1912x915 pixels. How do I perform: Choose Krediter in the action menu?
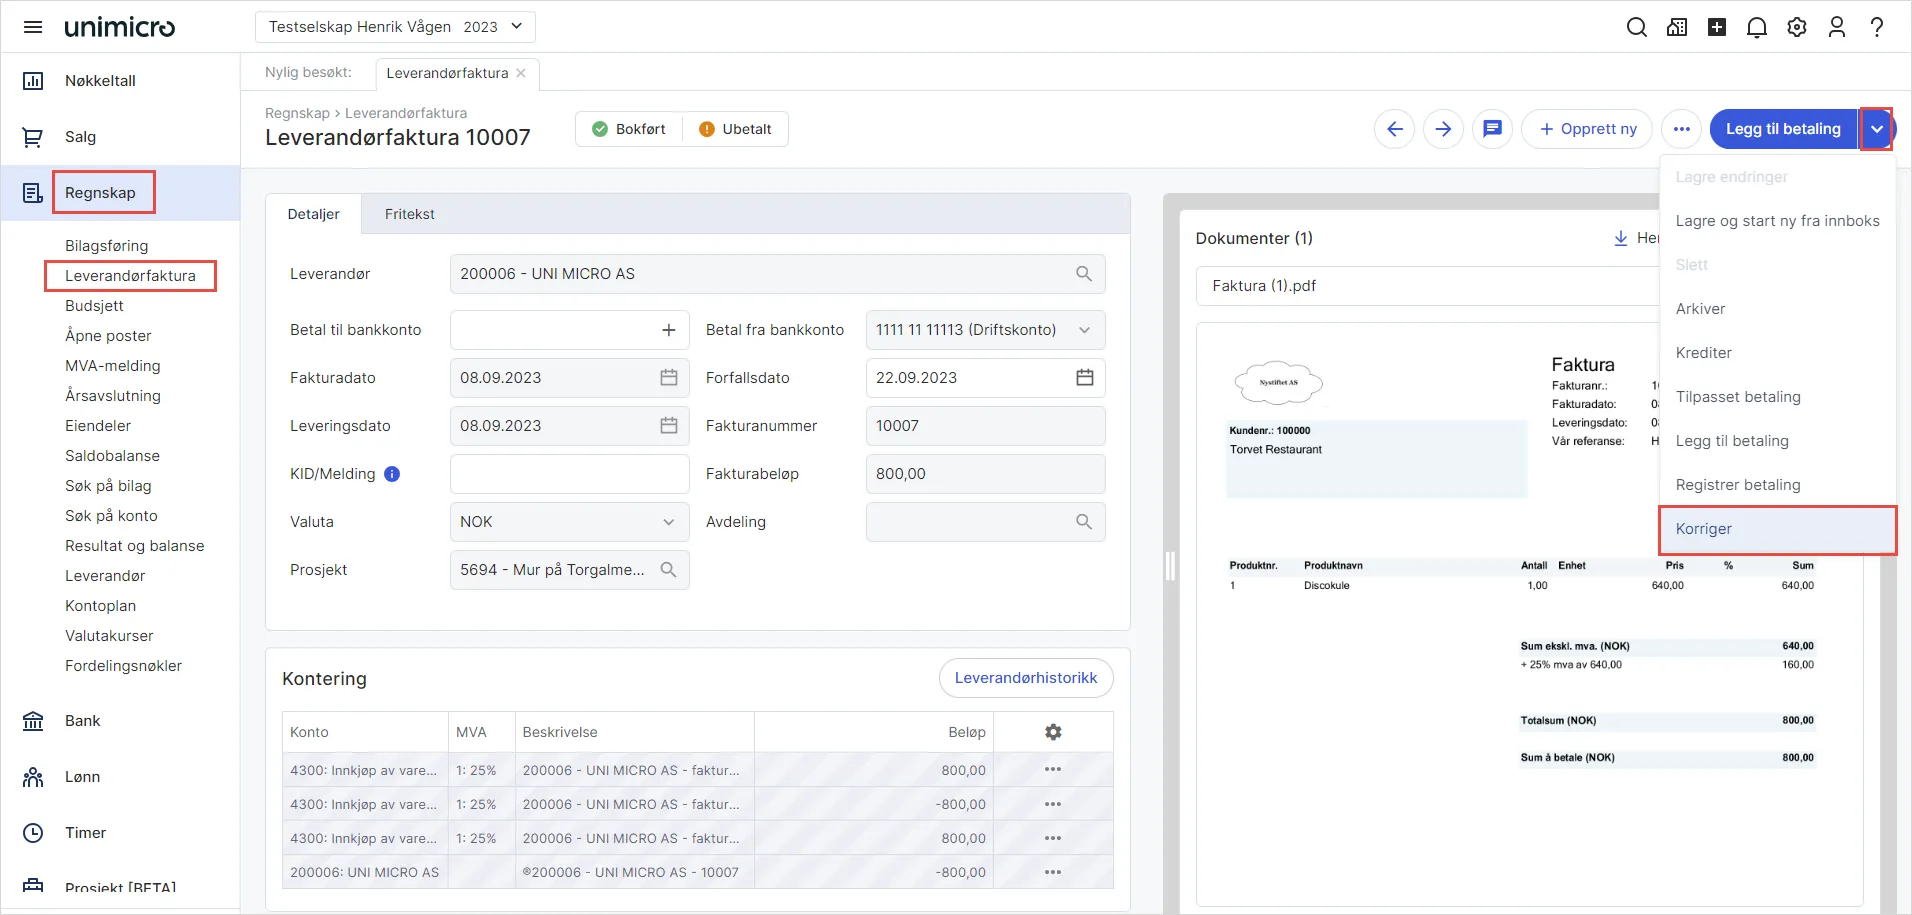click(x=1703, y=353)
